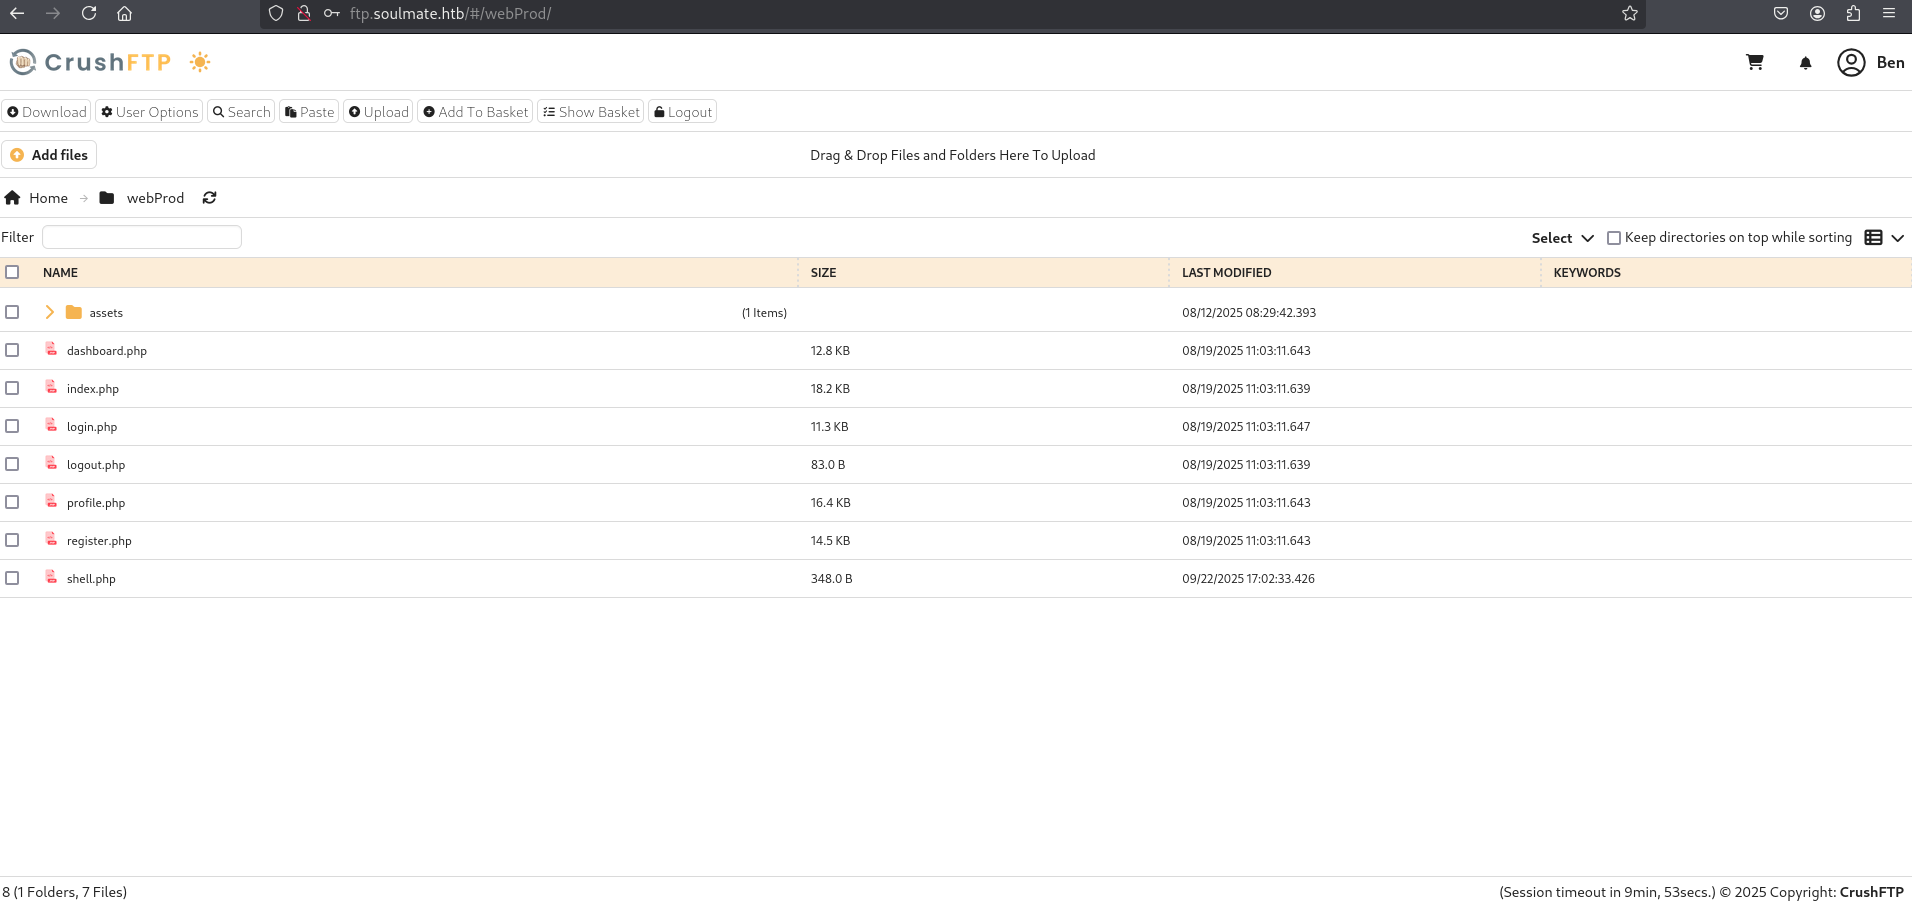1912x907 pixels.
Task: Click the Home icon in breadcrumb
Action: point(12,198)
